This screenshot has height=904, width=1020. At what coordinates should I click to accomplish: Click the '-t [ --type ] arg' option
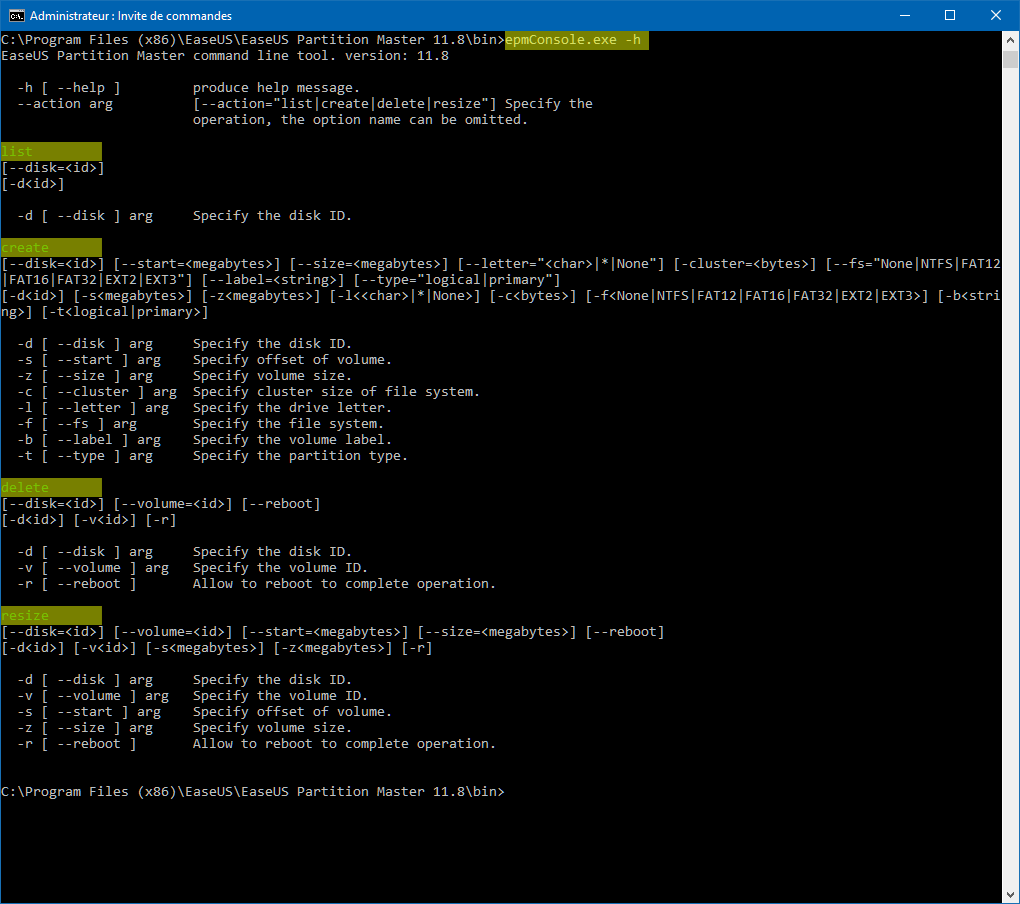coord(85,456)
